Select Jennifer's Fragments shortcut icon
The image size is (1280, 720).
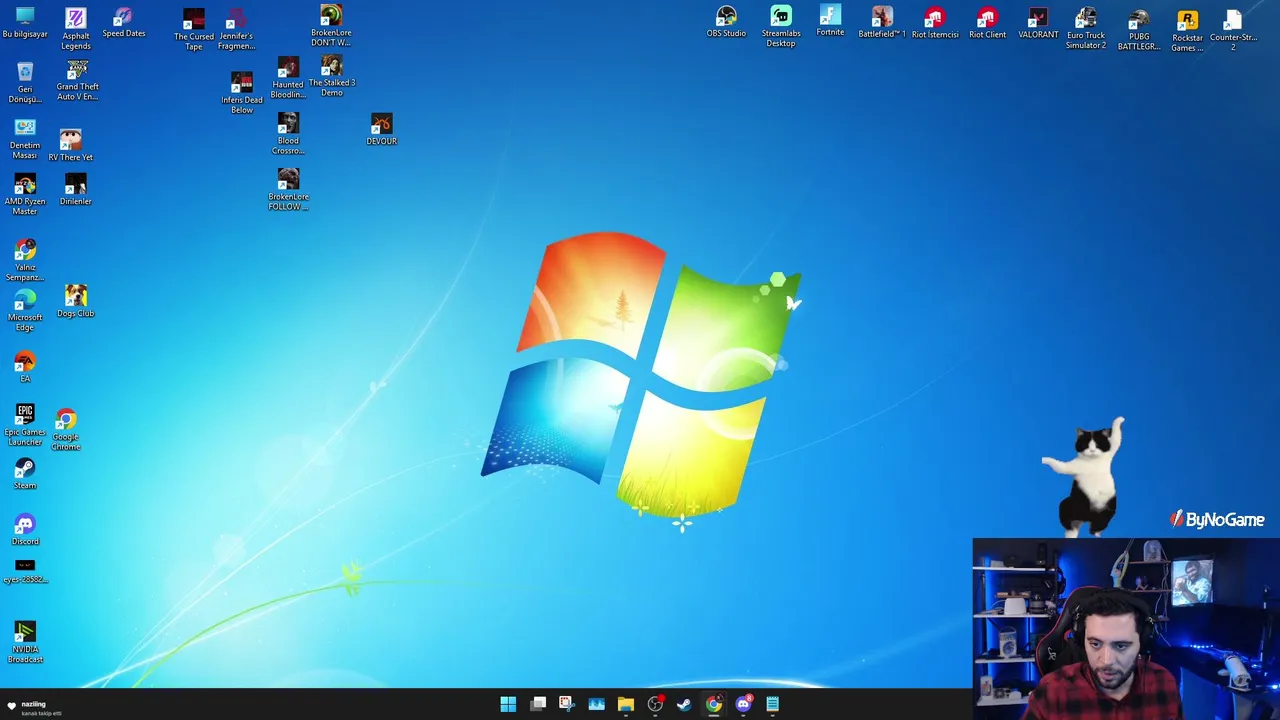[236, 29]
